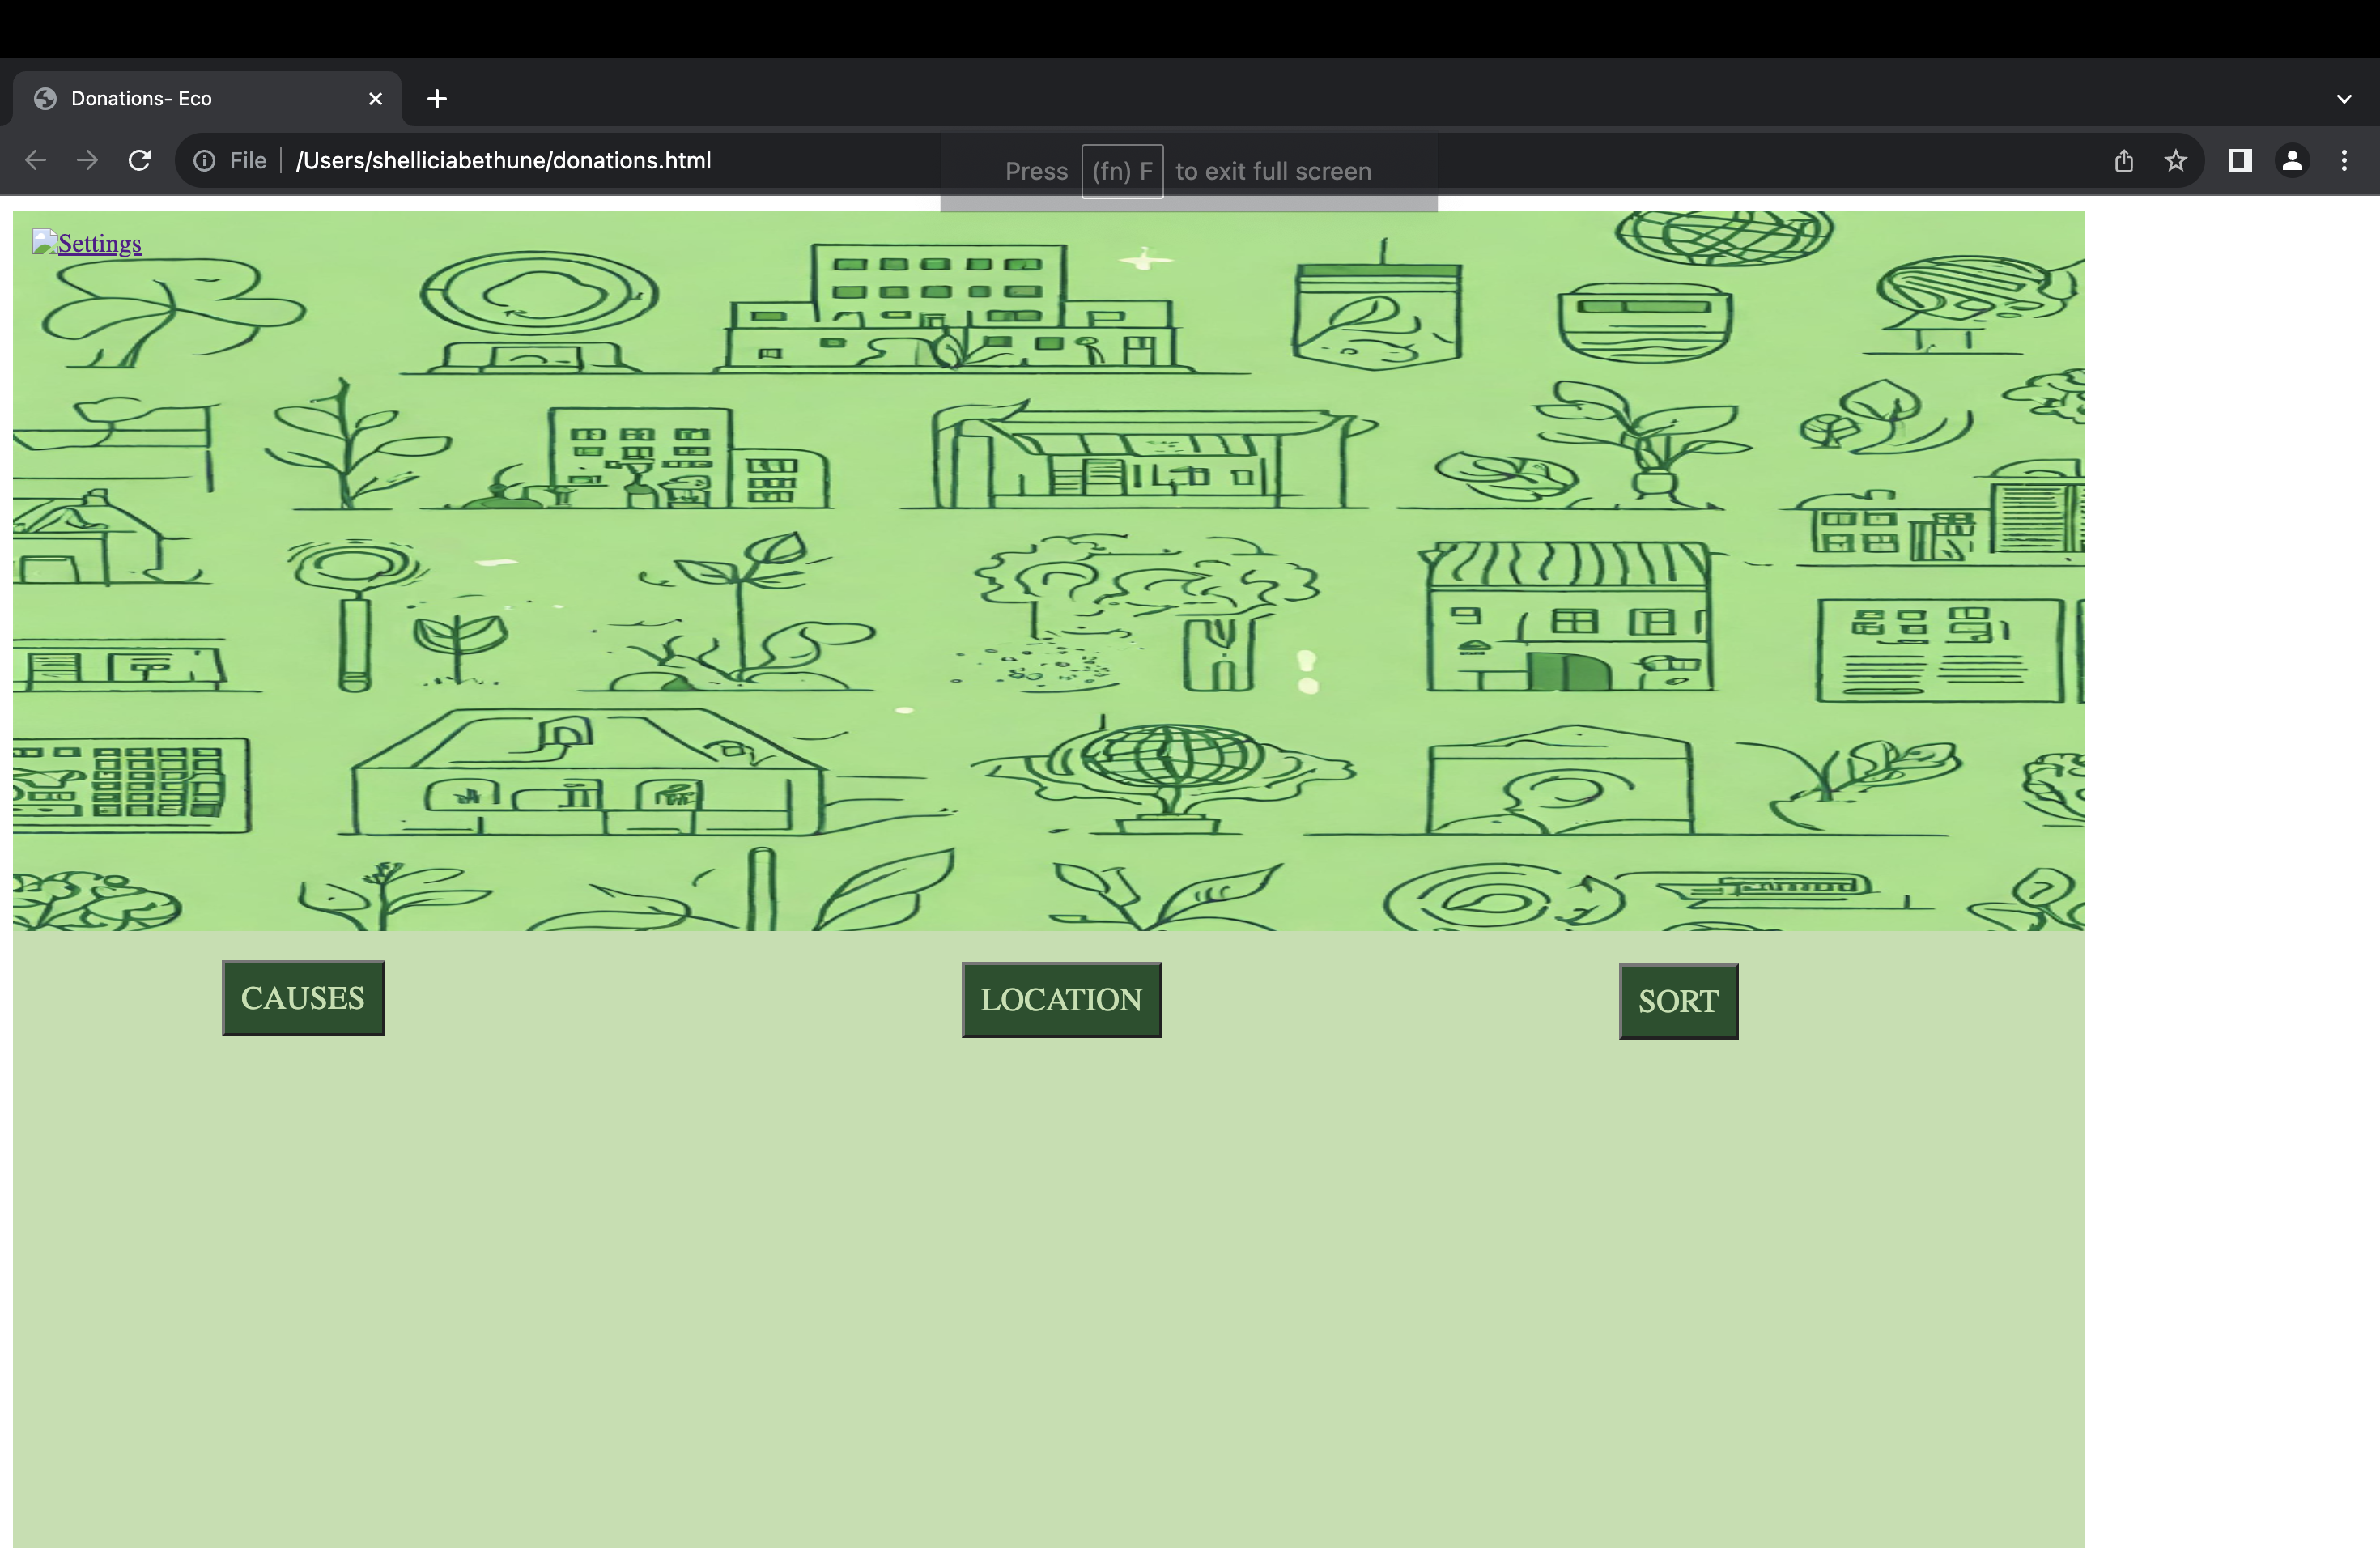Click the browser forward arrow
This screenshot has height=1548, width=2380.
(88, 160)
